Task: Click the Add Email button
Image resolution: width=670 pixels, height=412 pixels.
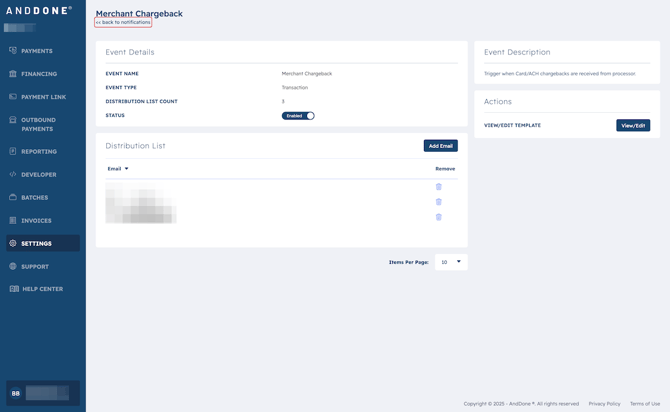Action: (x=440, y=146)
